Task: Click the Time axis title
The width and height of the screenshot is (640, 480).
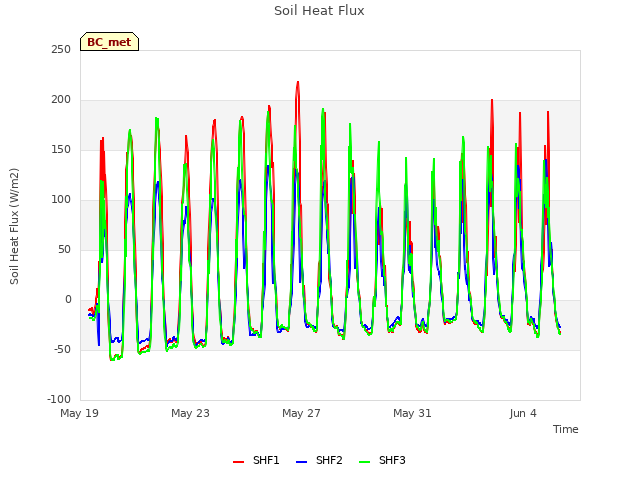Action: [x=566, y=429]
